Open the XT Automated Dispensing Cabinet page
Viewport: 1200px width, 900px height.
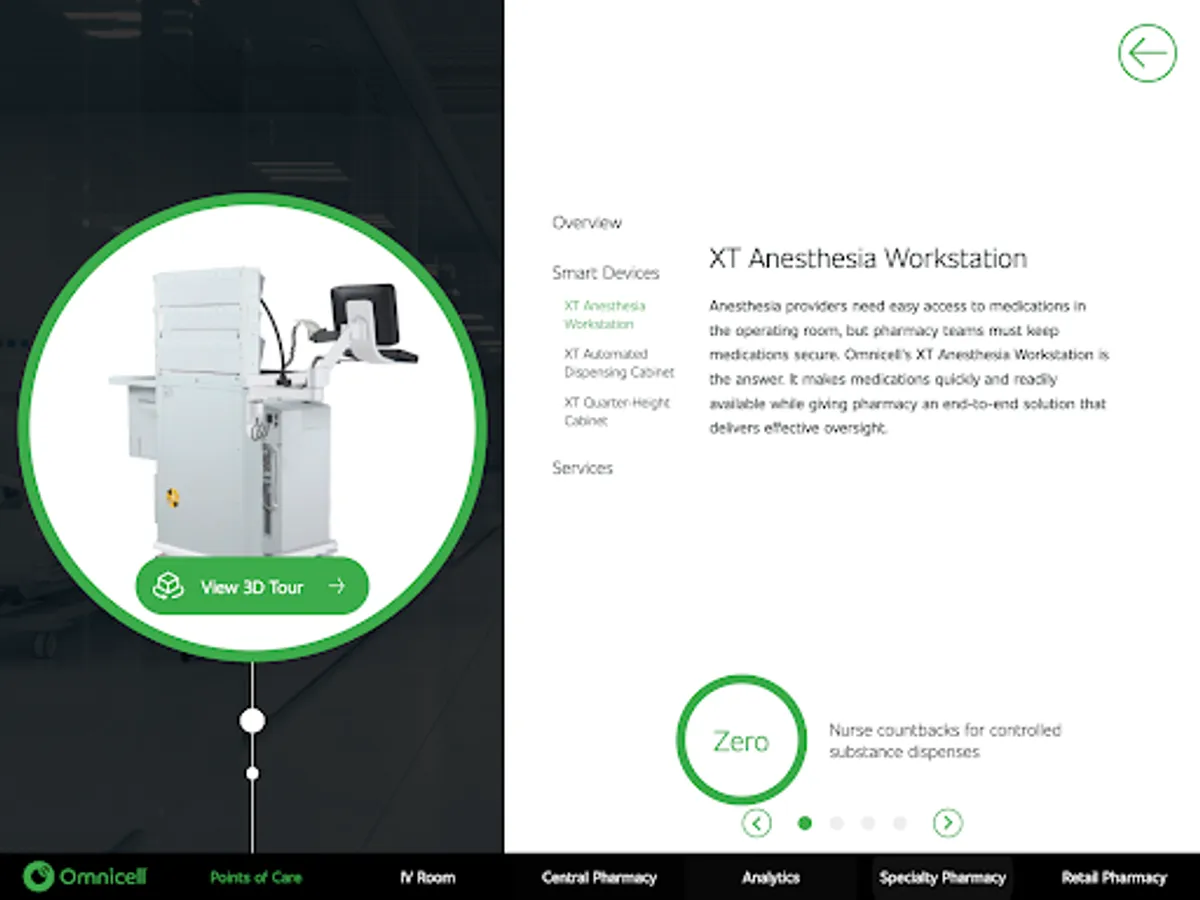(620, 362)
